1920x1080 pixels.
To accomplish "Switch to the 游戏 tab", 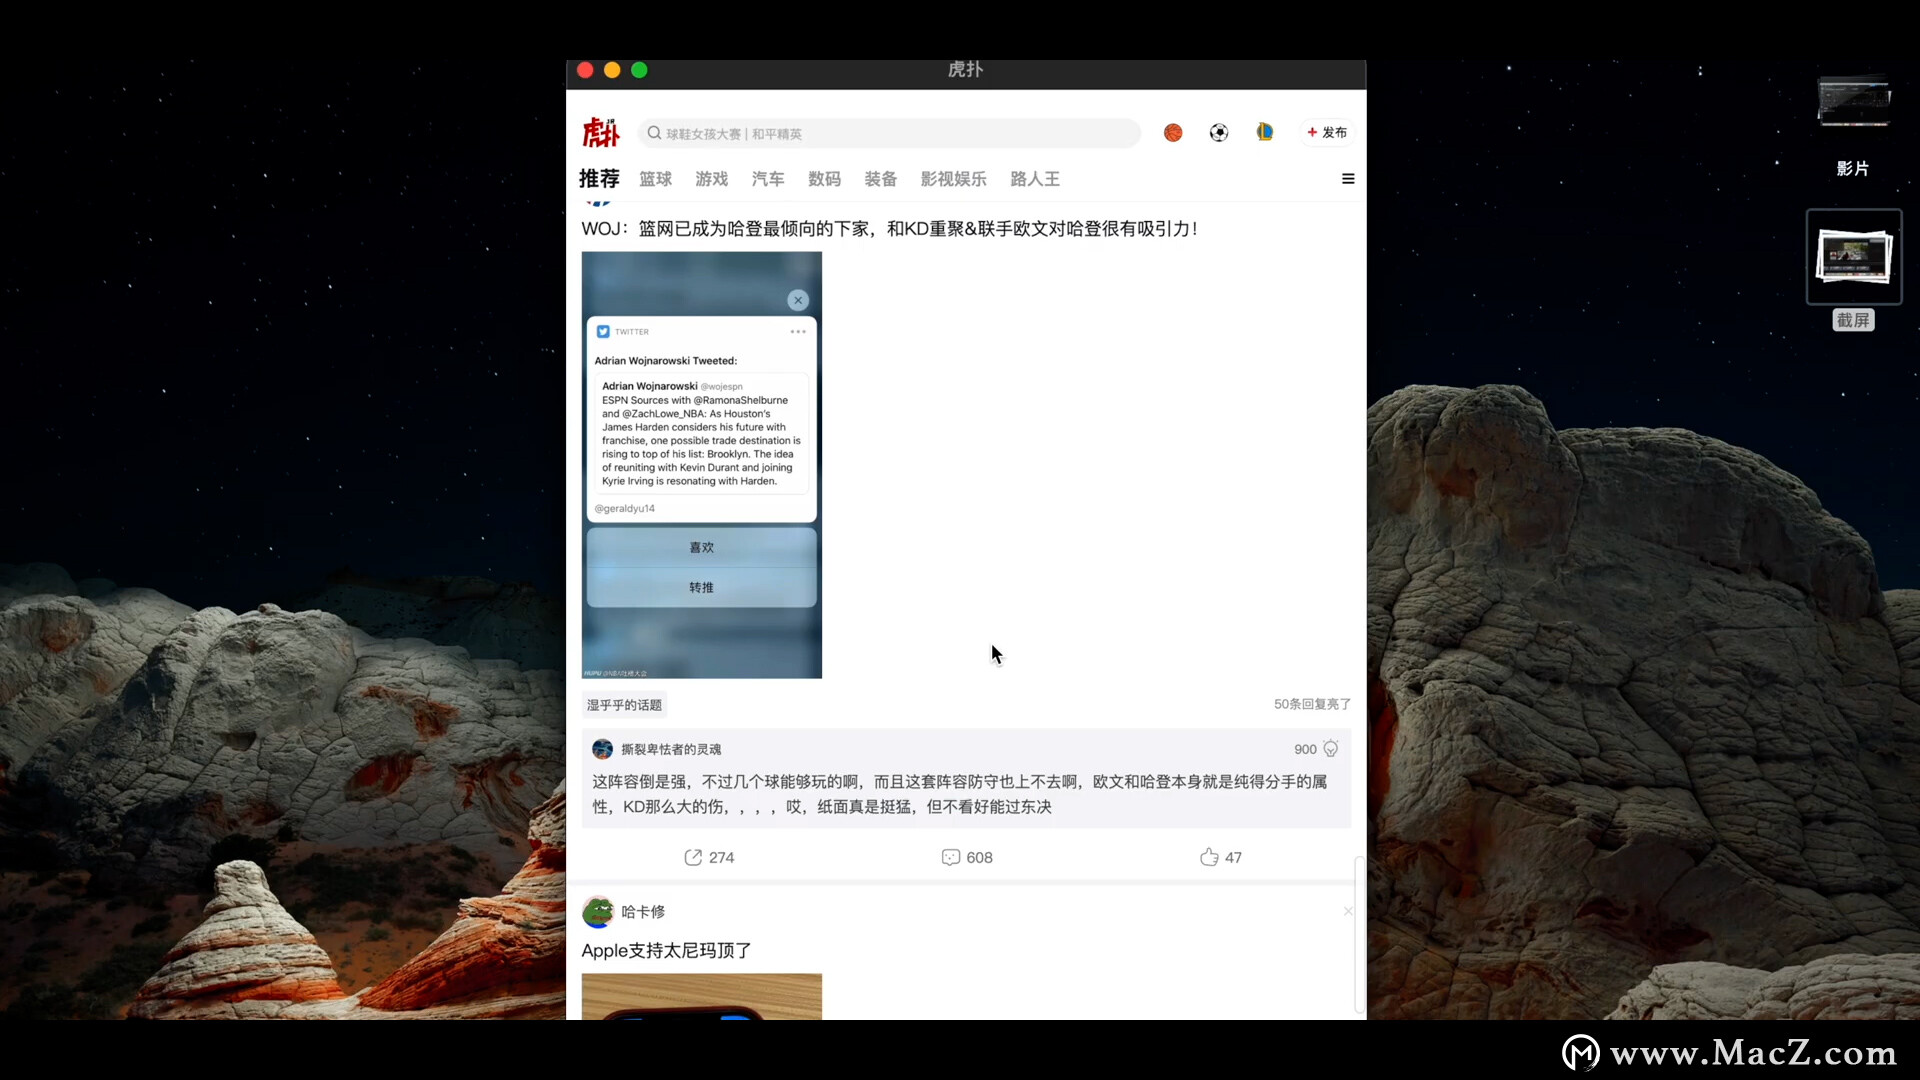I will (x=712, y=179).
